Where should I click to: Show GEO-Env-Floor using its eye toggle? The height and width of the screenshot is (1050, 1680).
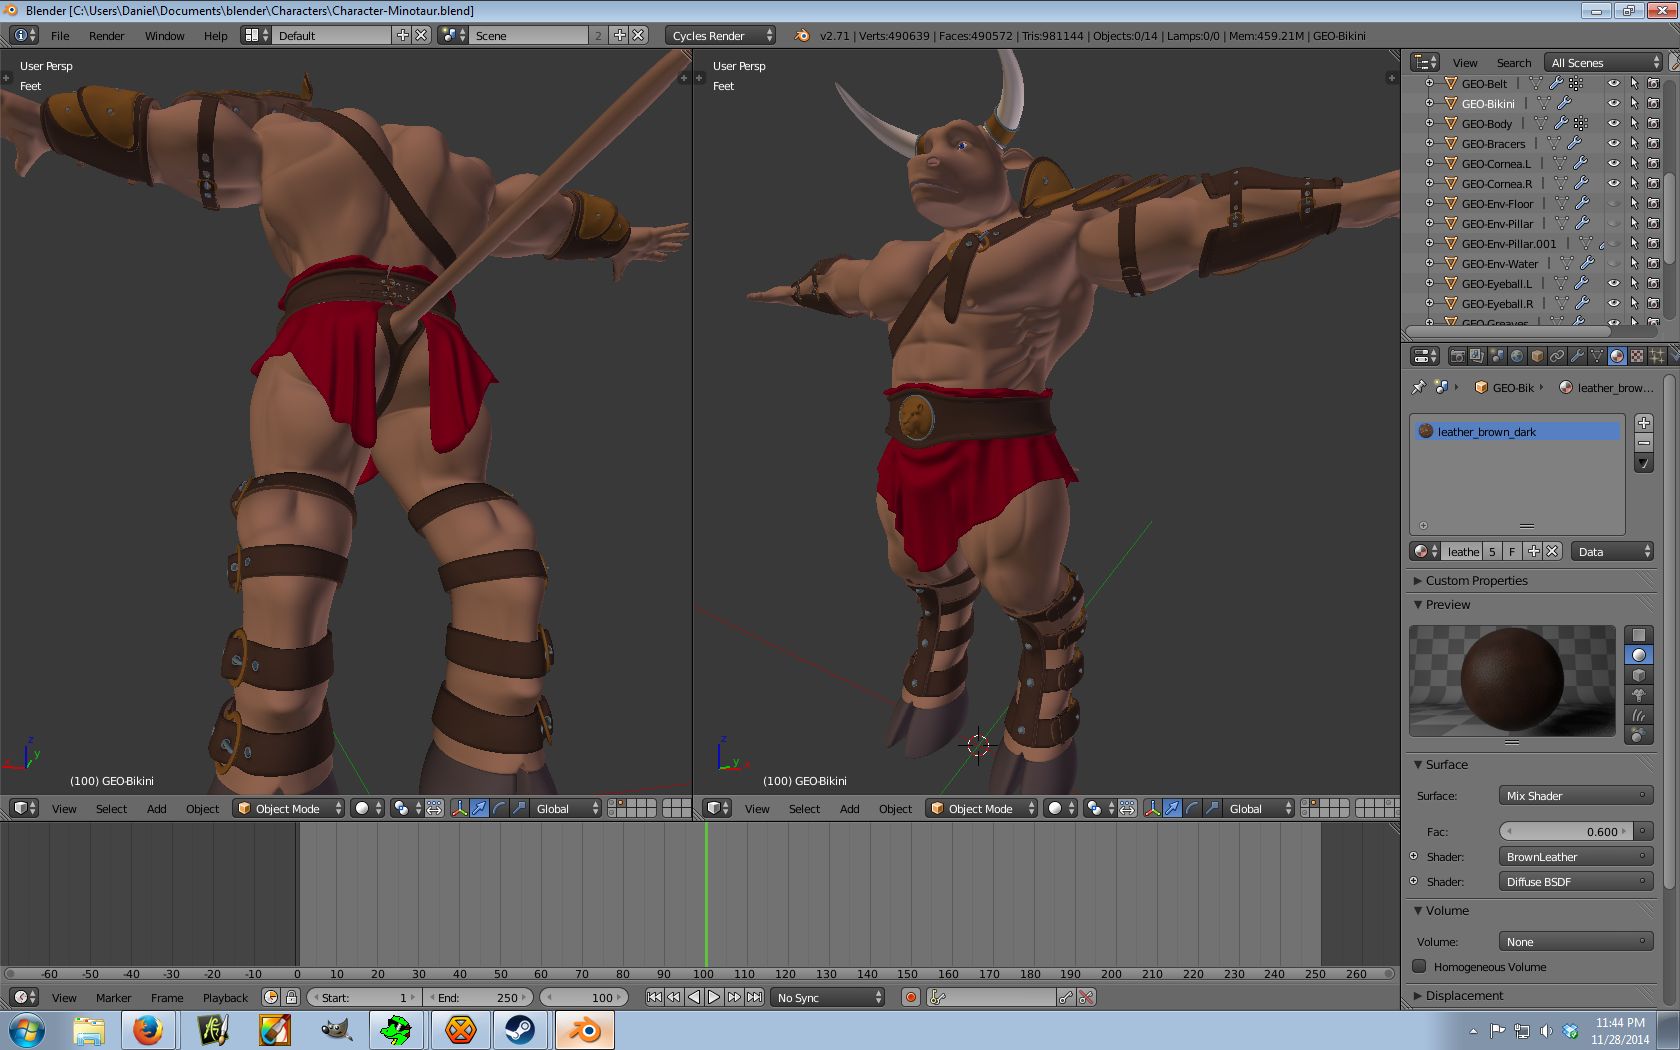[x=1613, y=204]
